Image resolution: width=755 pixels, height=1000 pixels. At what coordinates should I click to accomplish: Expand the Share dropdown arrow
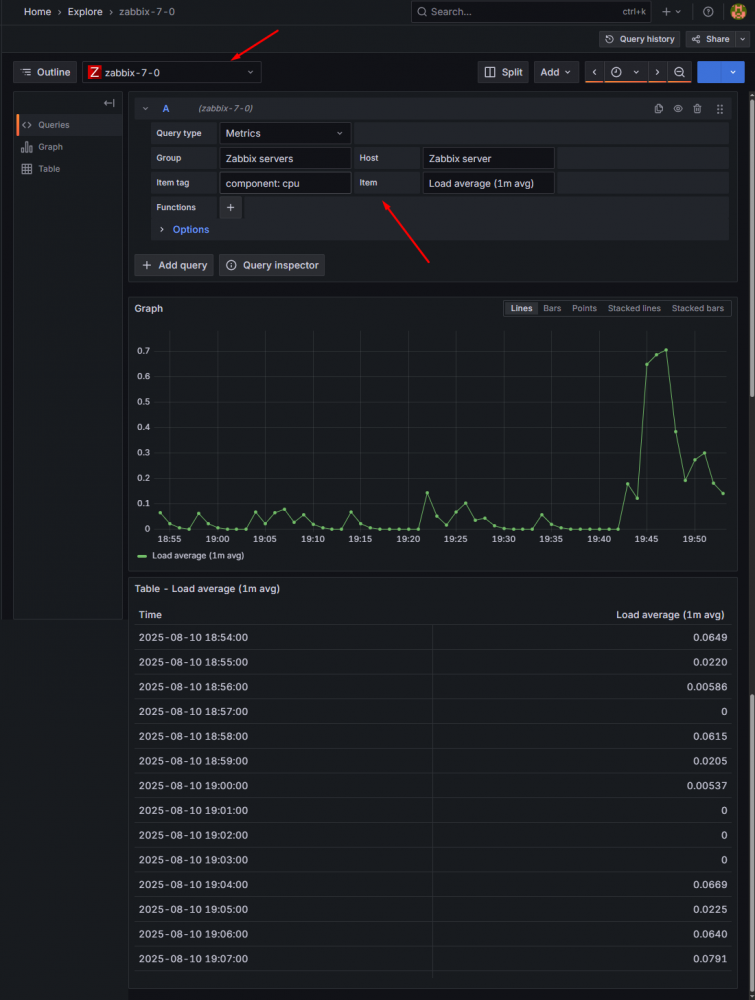[x=742, y=39]
